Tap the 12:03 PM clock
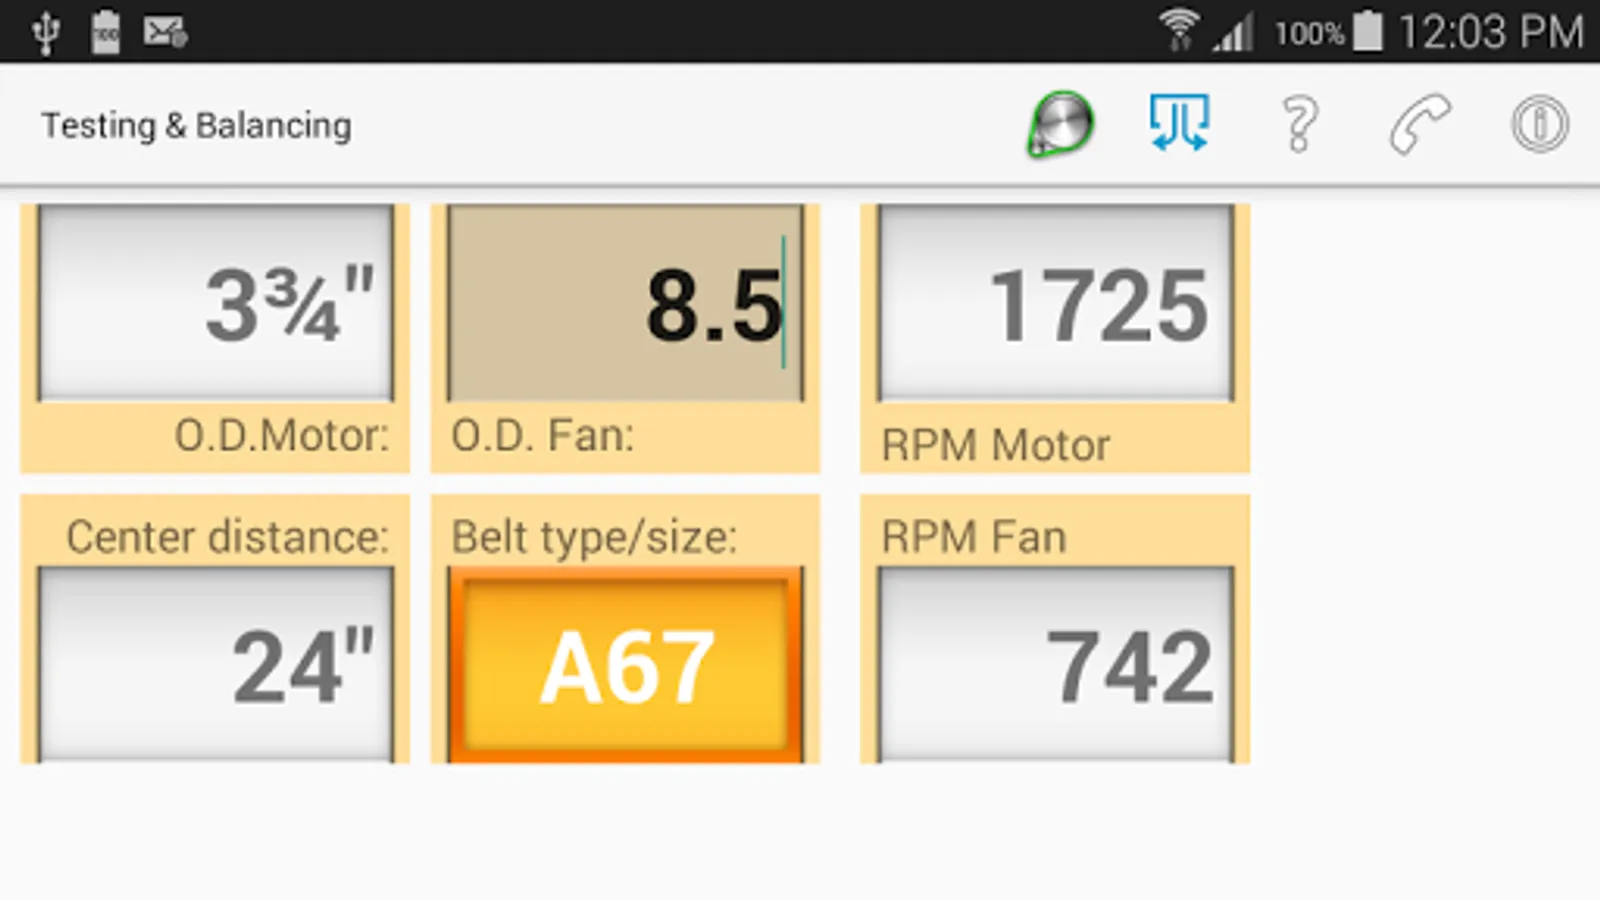This screenshot has width=1600, height=900. pyautogui.click(x=1491, y=32)
